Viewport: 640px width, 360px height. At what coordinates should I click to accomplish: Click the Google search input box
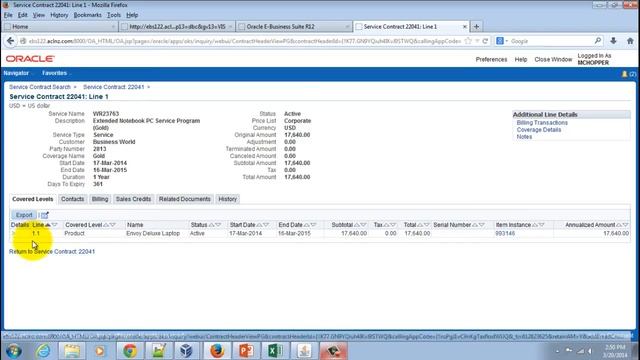click(551, 41)
